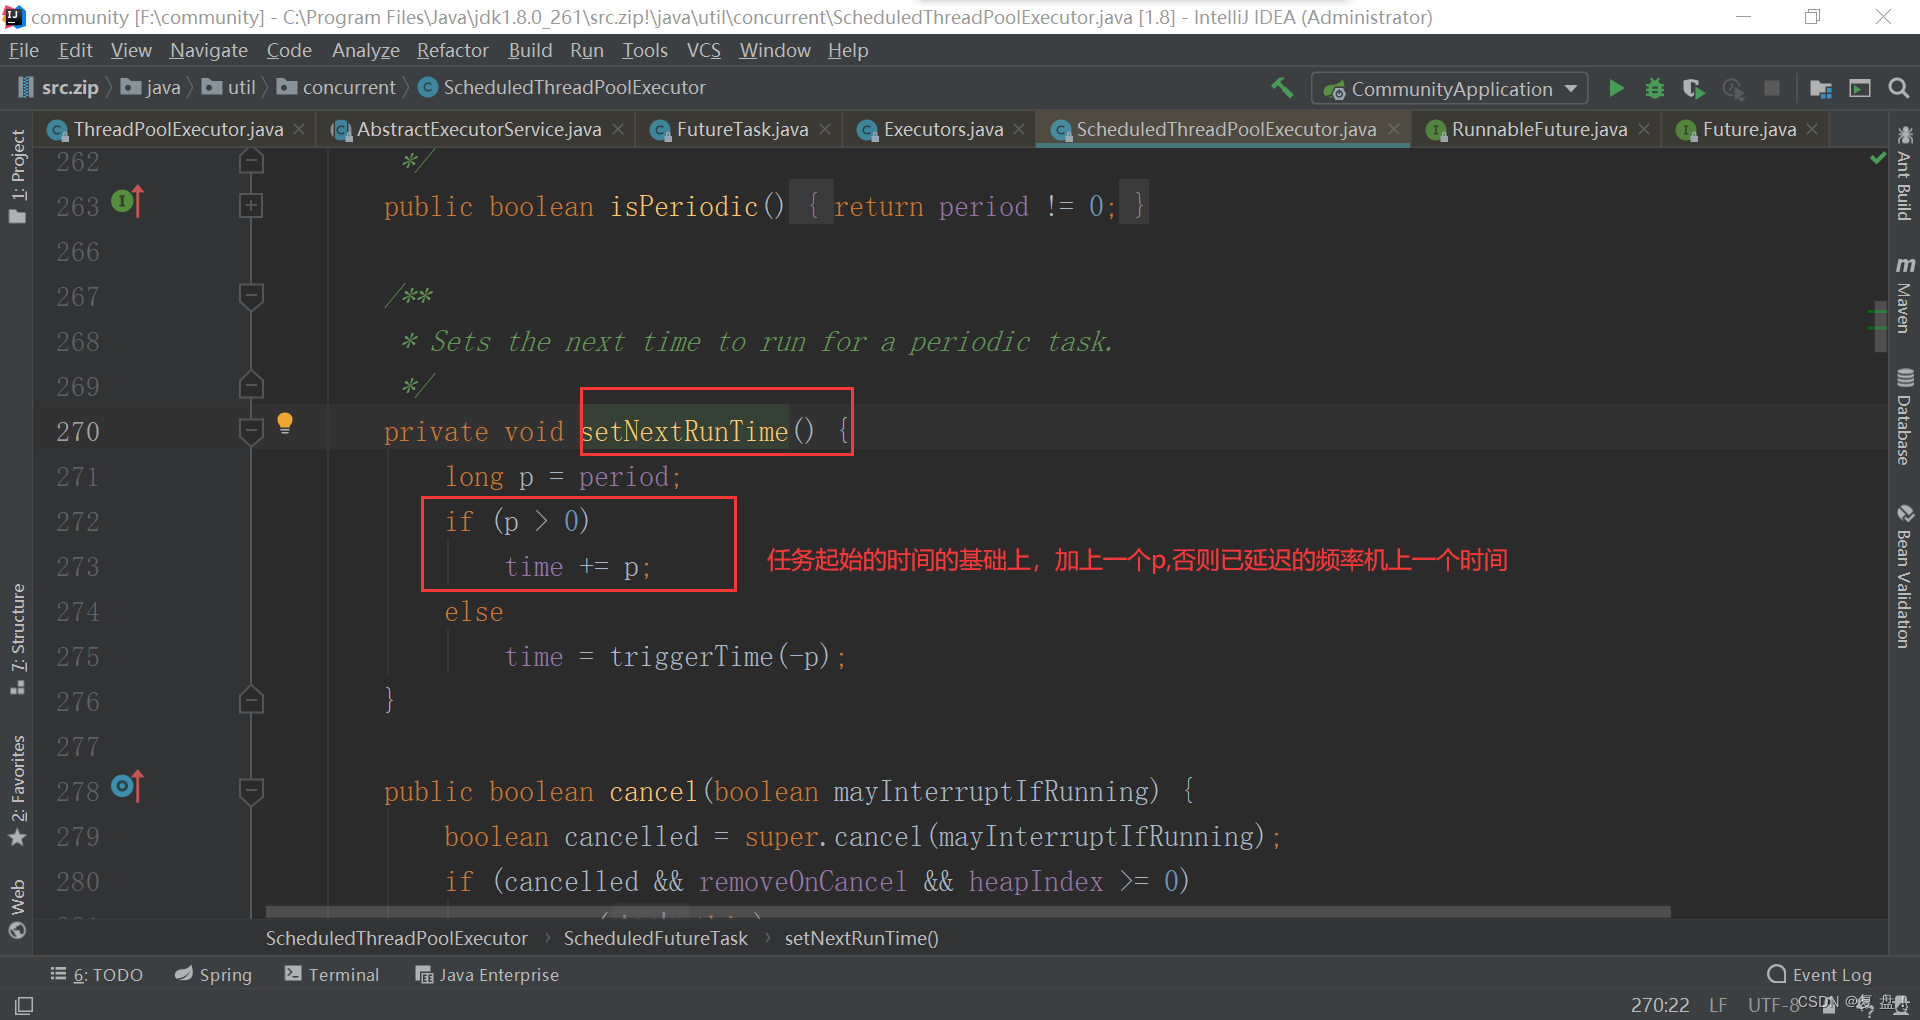Open the File menu

pyautogui.click(x=24, y=50)
